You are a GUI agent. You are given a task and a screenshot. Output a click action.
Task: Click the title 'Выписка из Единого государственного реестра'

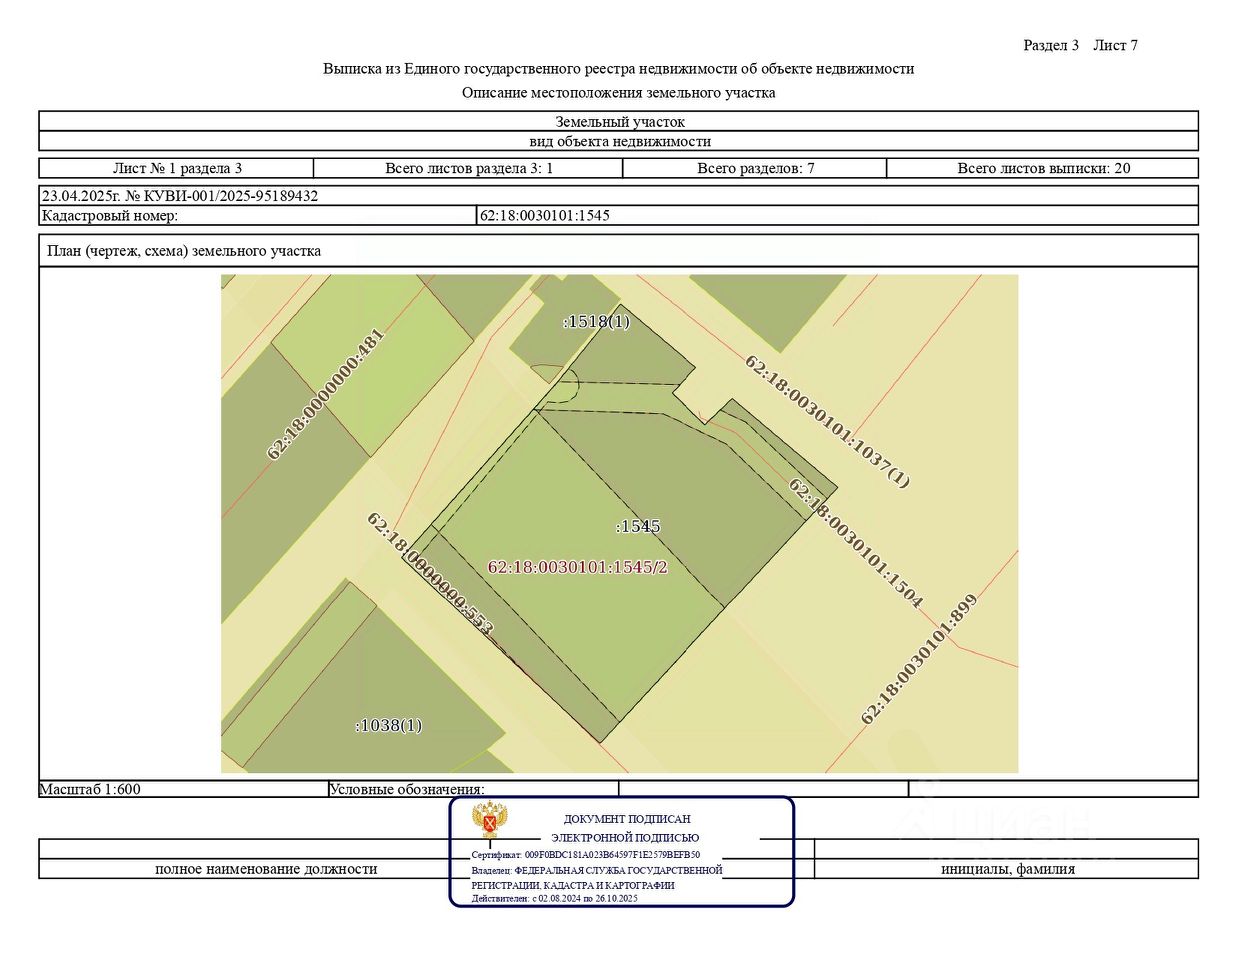pos(618,69)
